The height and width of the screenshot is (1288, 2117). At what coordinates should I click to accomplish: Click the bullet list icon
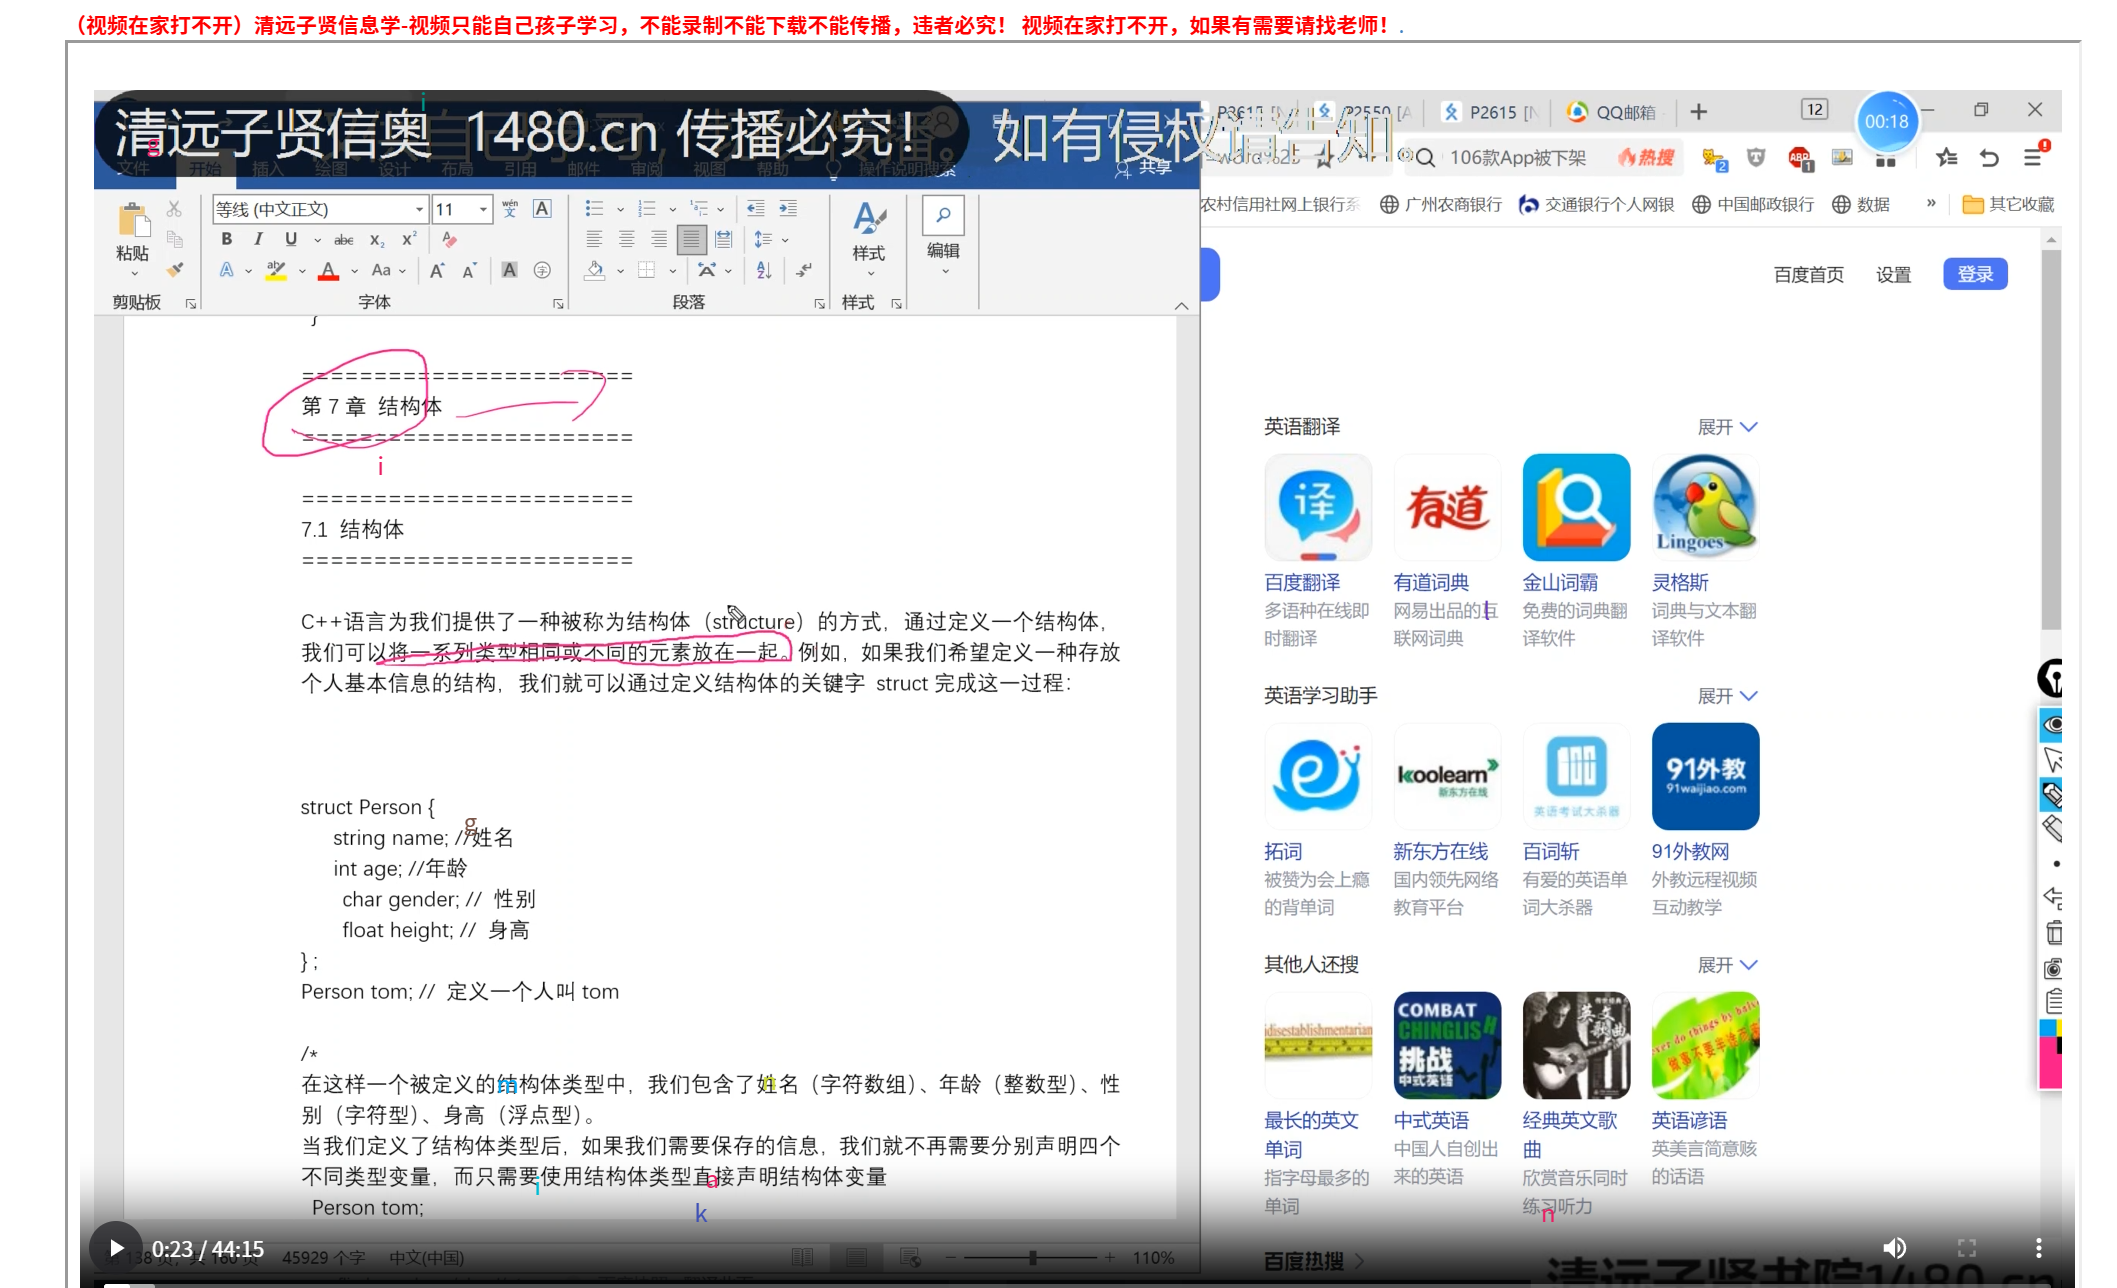click(x=594, y=208)
